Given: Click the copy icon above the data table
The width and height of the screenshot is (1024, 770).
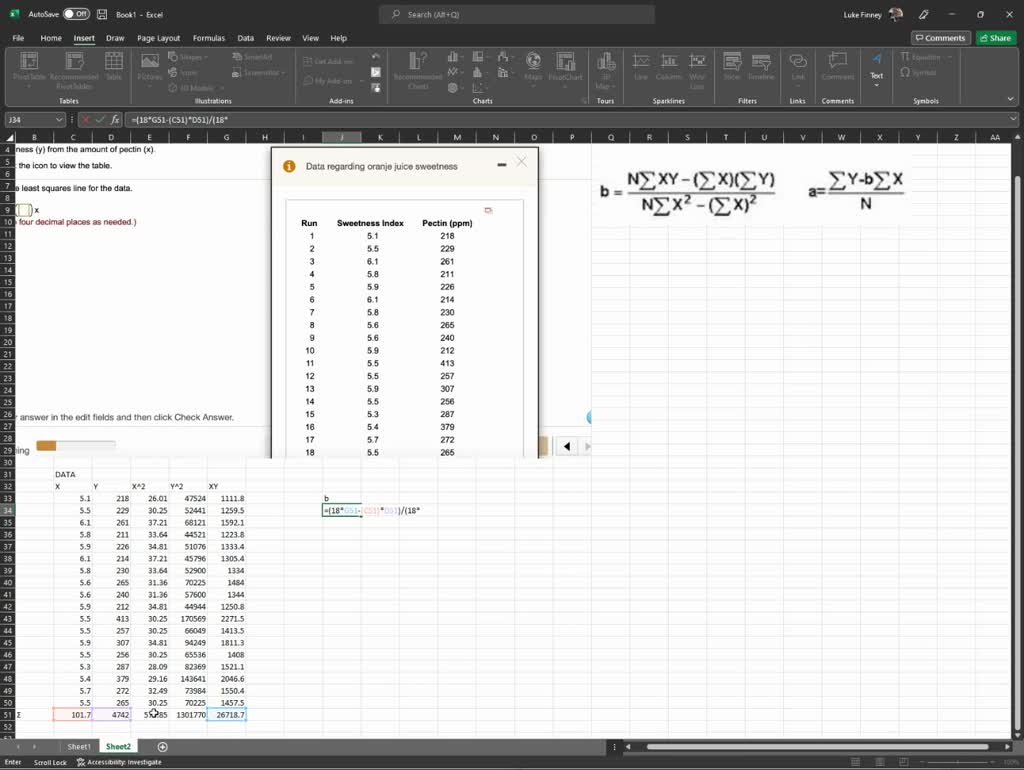Looking at the screenshot, I should [488, 210].
